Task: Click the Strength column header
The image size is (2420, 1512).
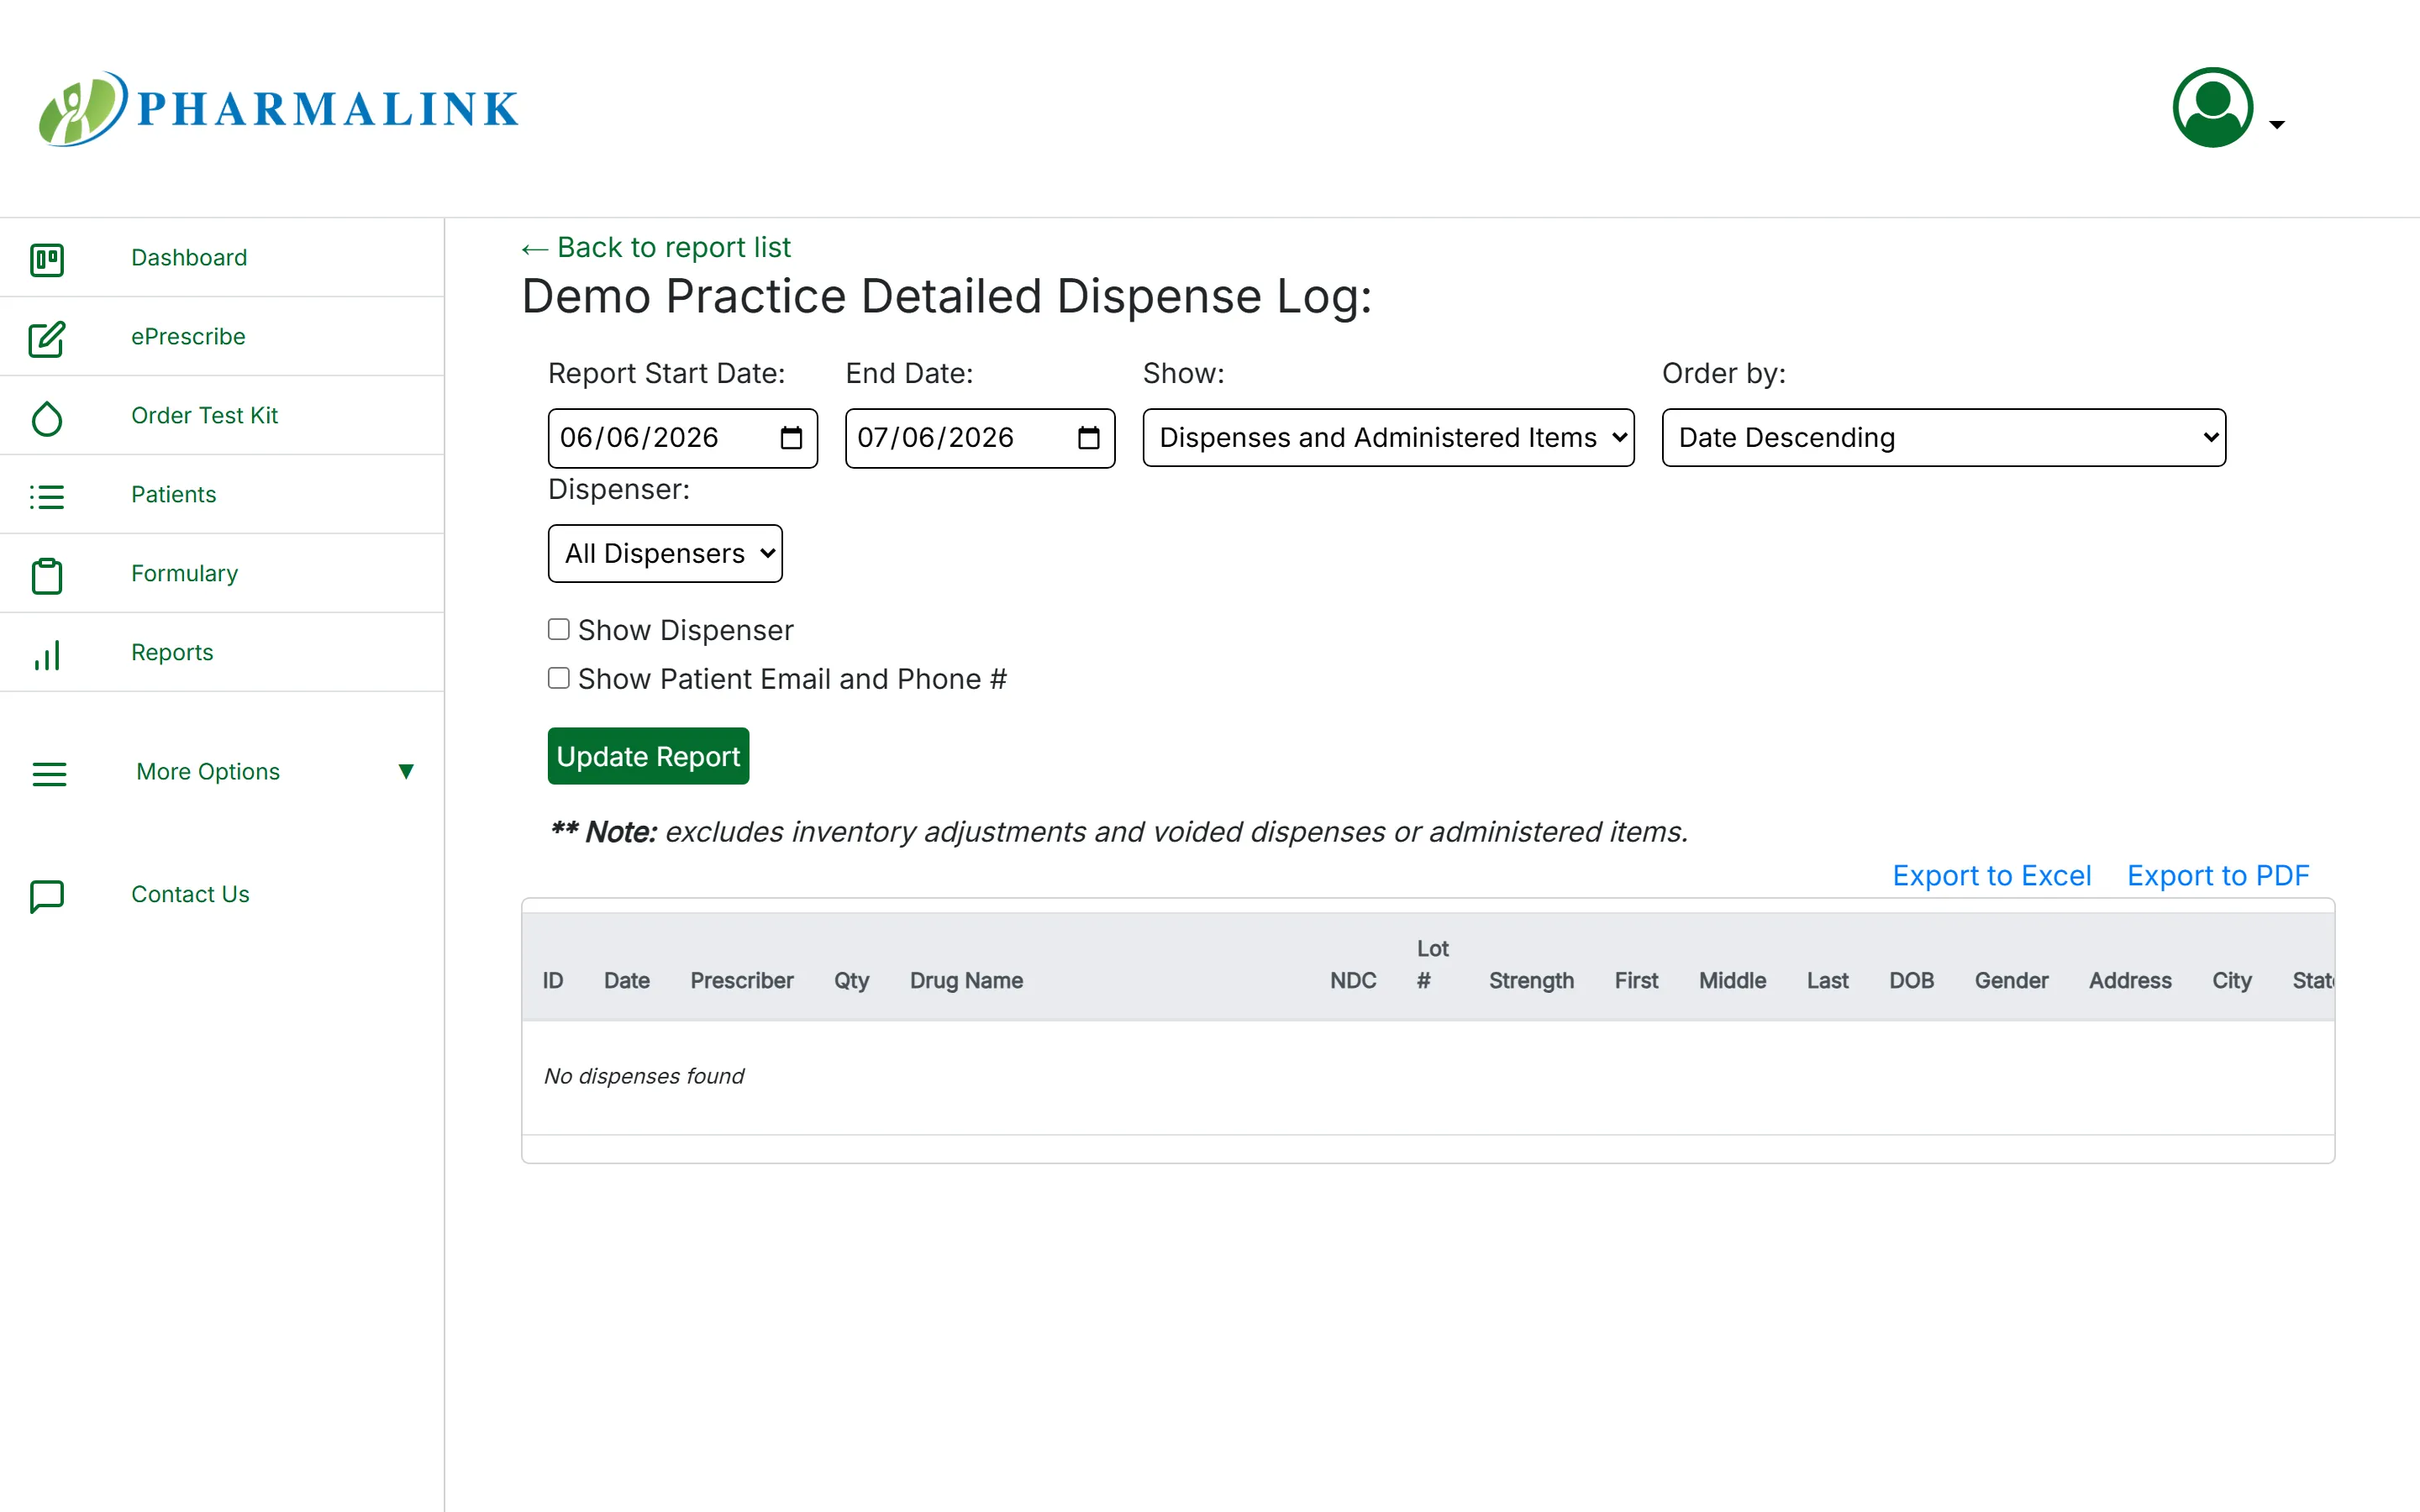Action: tap(1531, 981)
